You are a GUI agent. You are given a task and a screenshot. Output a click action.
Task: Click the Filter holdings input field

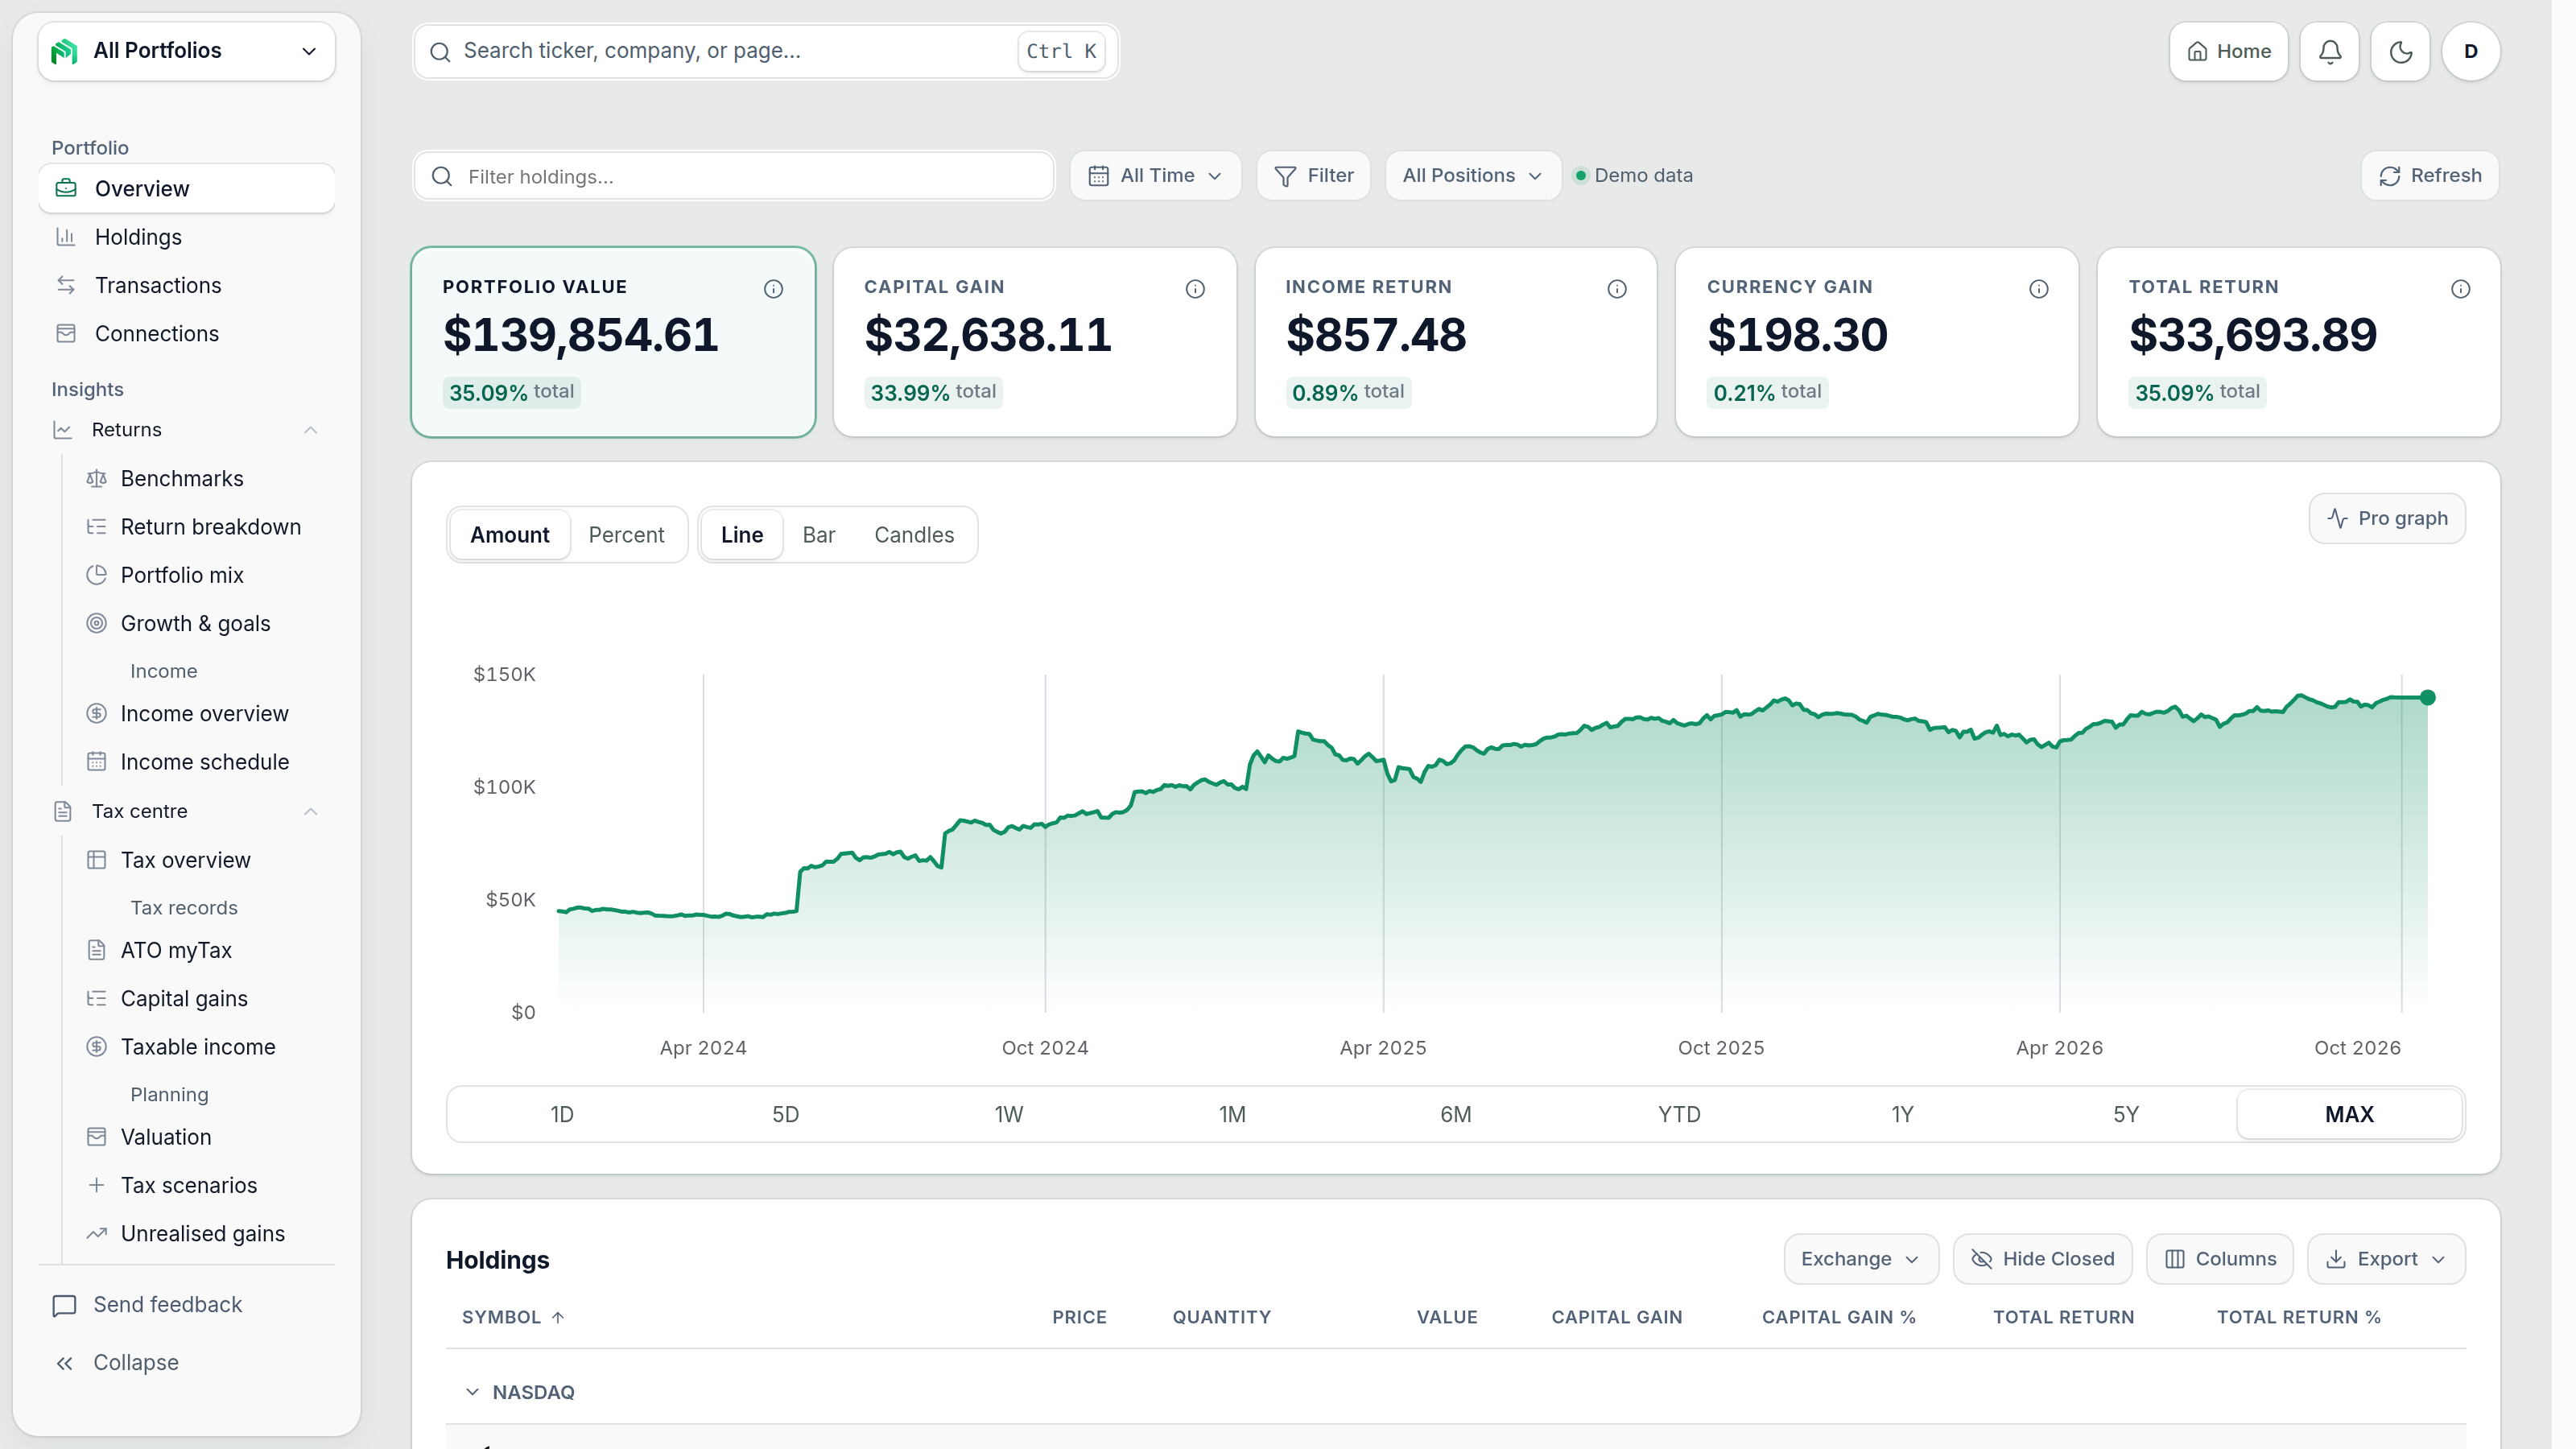click(x=741, y=178)
